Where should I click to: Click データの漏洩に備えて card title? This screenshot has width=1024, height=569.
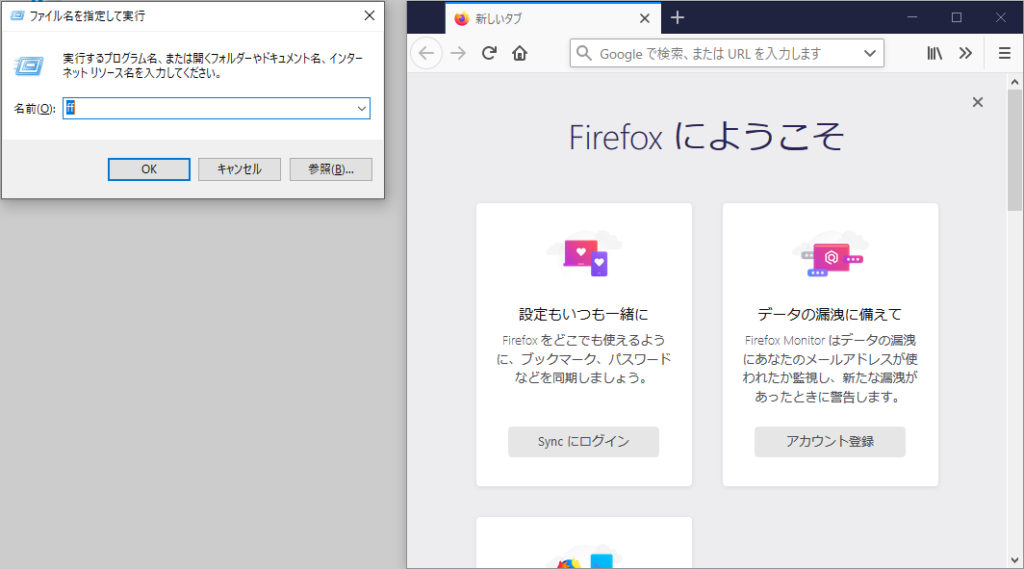829,314
